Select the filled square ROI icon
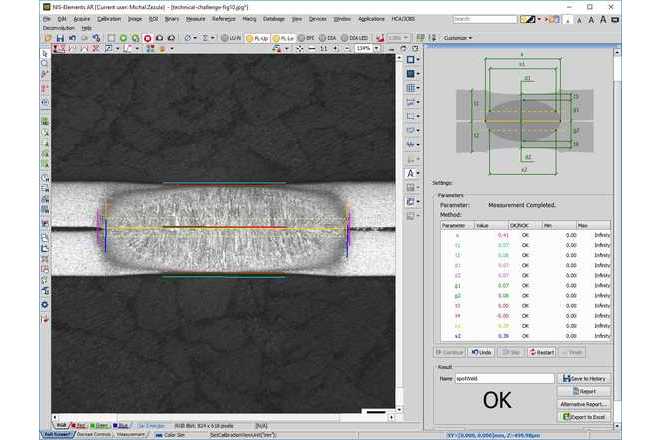660x440 pixels. pos(412,74)
